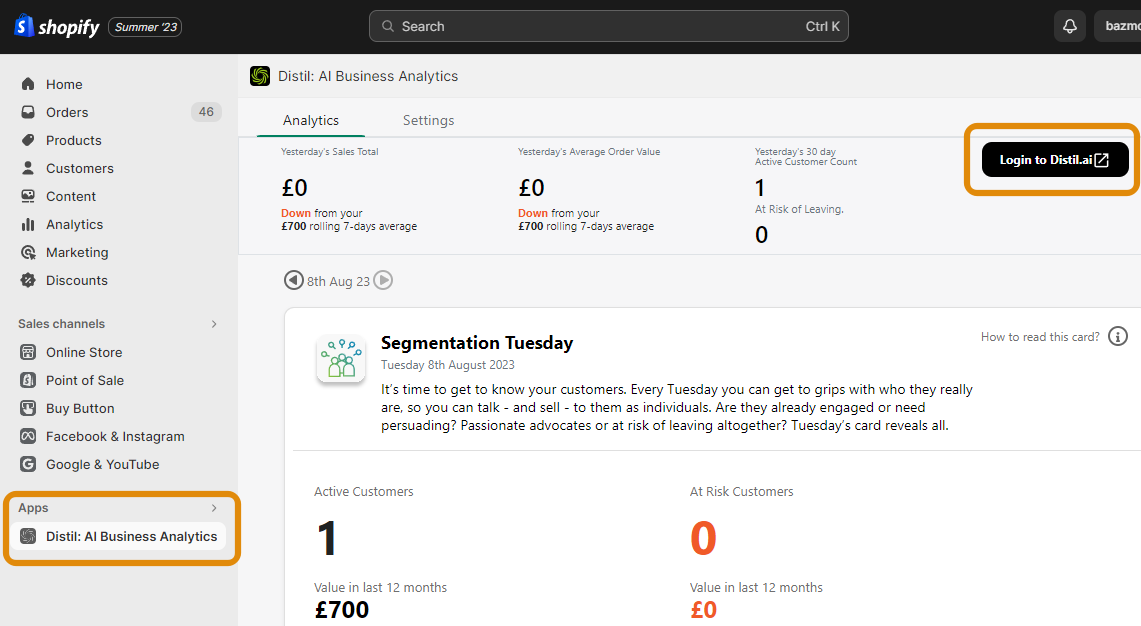Click the Buy Button icon
Viewport: 1141px width, 626px height.
tap(28, 408)
